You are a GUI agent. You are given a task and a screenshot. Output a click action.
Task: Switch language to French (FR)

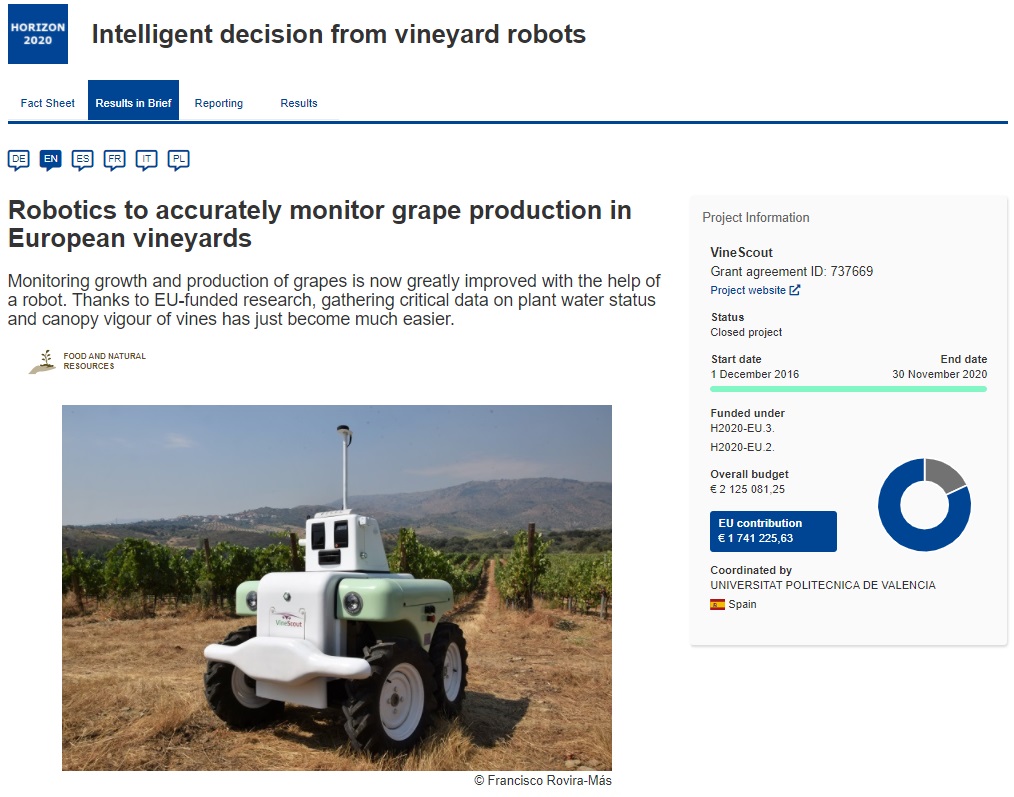114,159
